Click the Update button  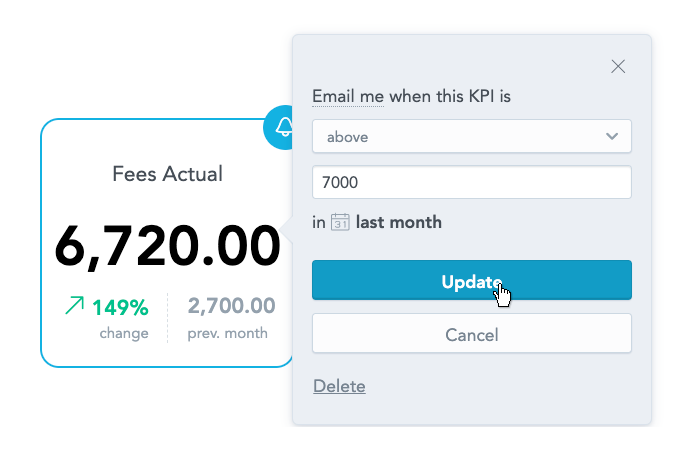(472, 280)
